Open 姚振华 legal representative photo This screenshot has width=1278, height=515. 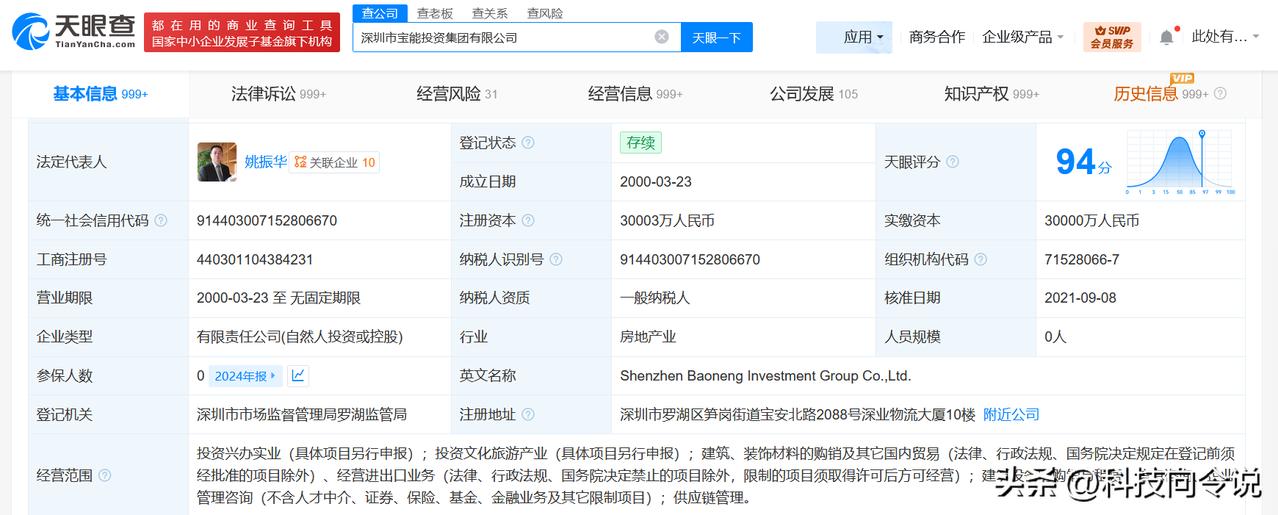[x=217, y=162]
